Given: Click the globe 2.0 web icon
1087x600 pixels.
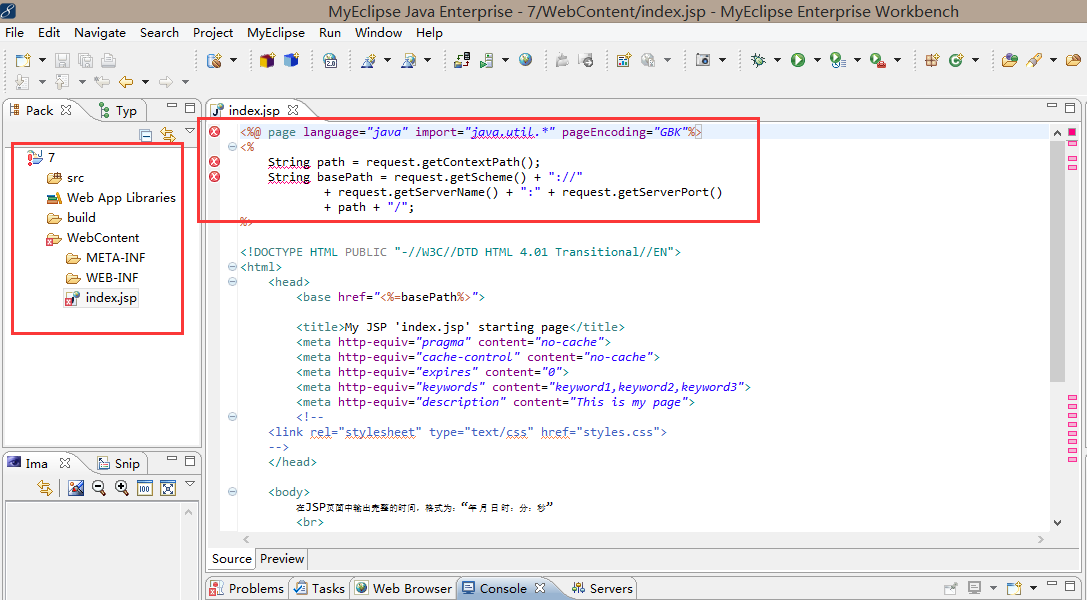Looking at the screenshot, I should click(x=330, y=60).
